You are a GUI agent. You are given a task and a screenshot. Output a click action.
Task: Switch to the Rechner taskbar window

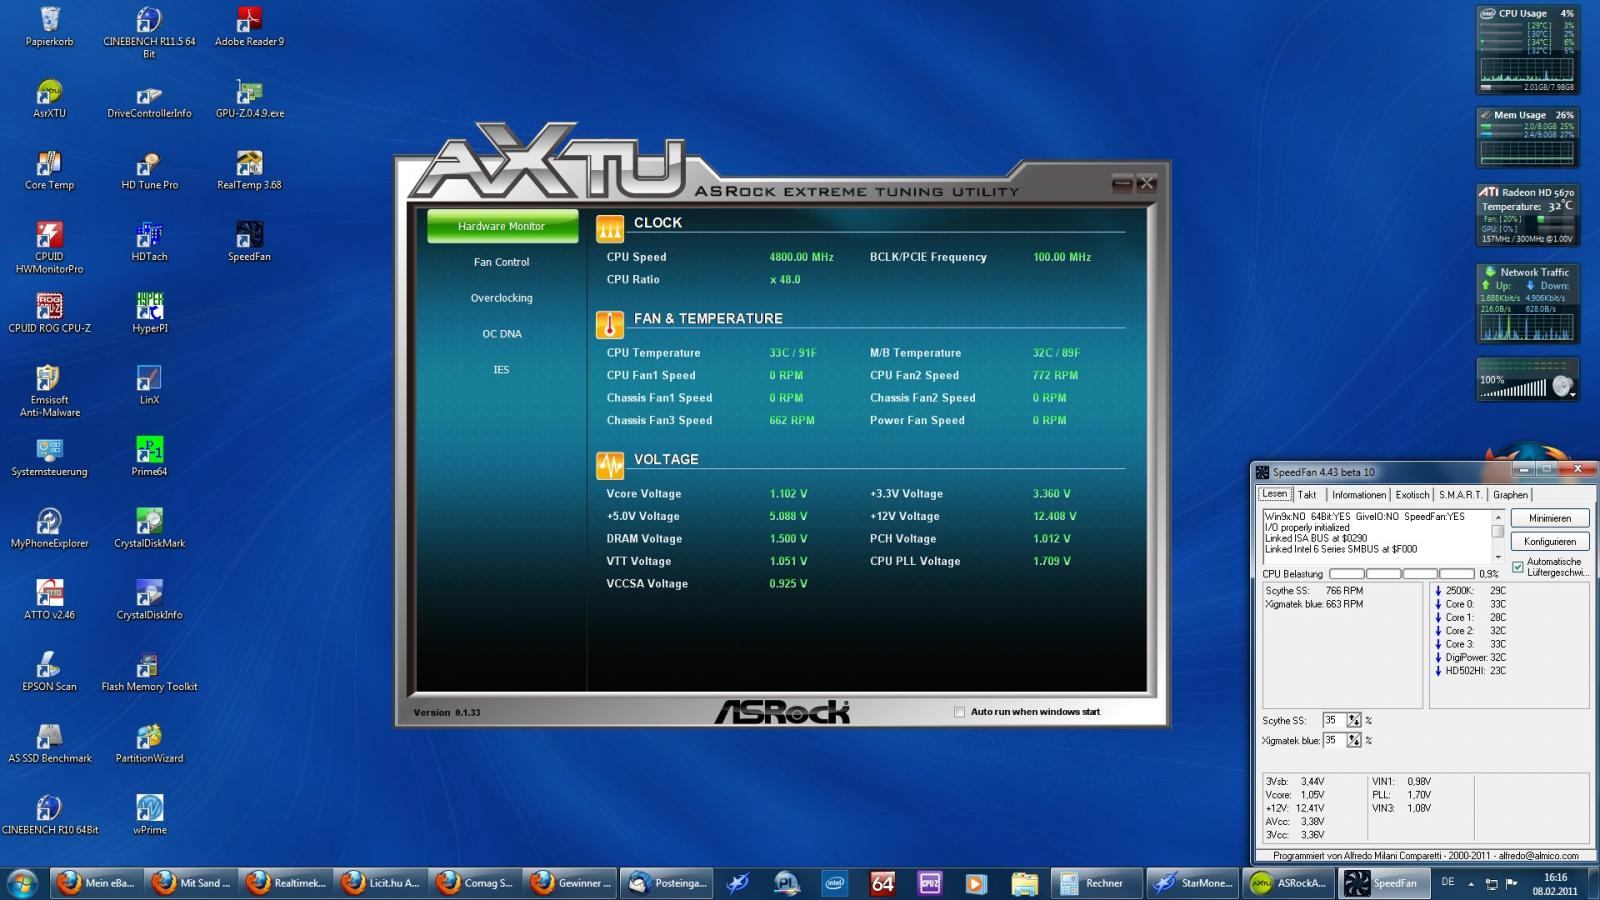[1095, 883]
